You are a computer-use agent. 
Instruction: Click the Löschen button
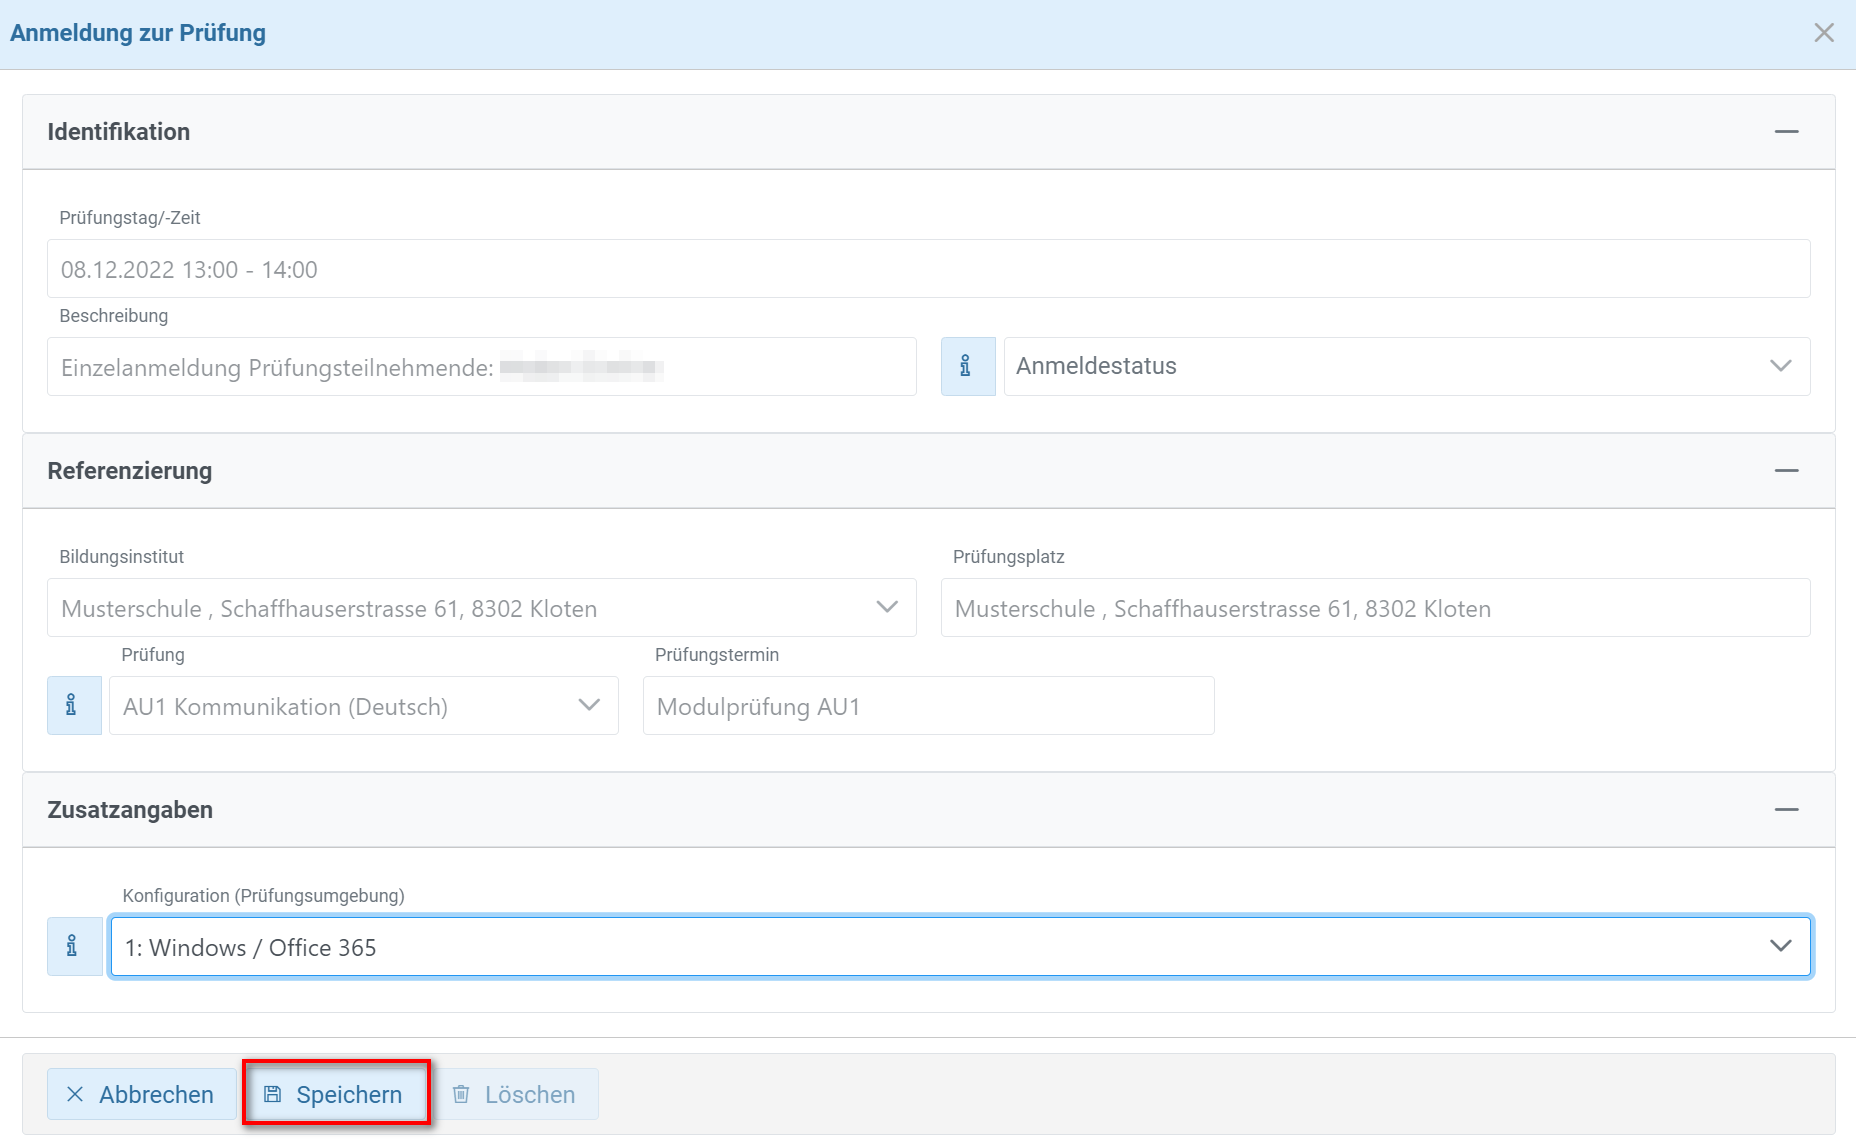tap(515, 1094)
